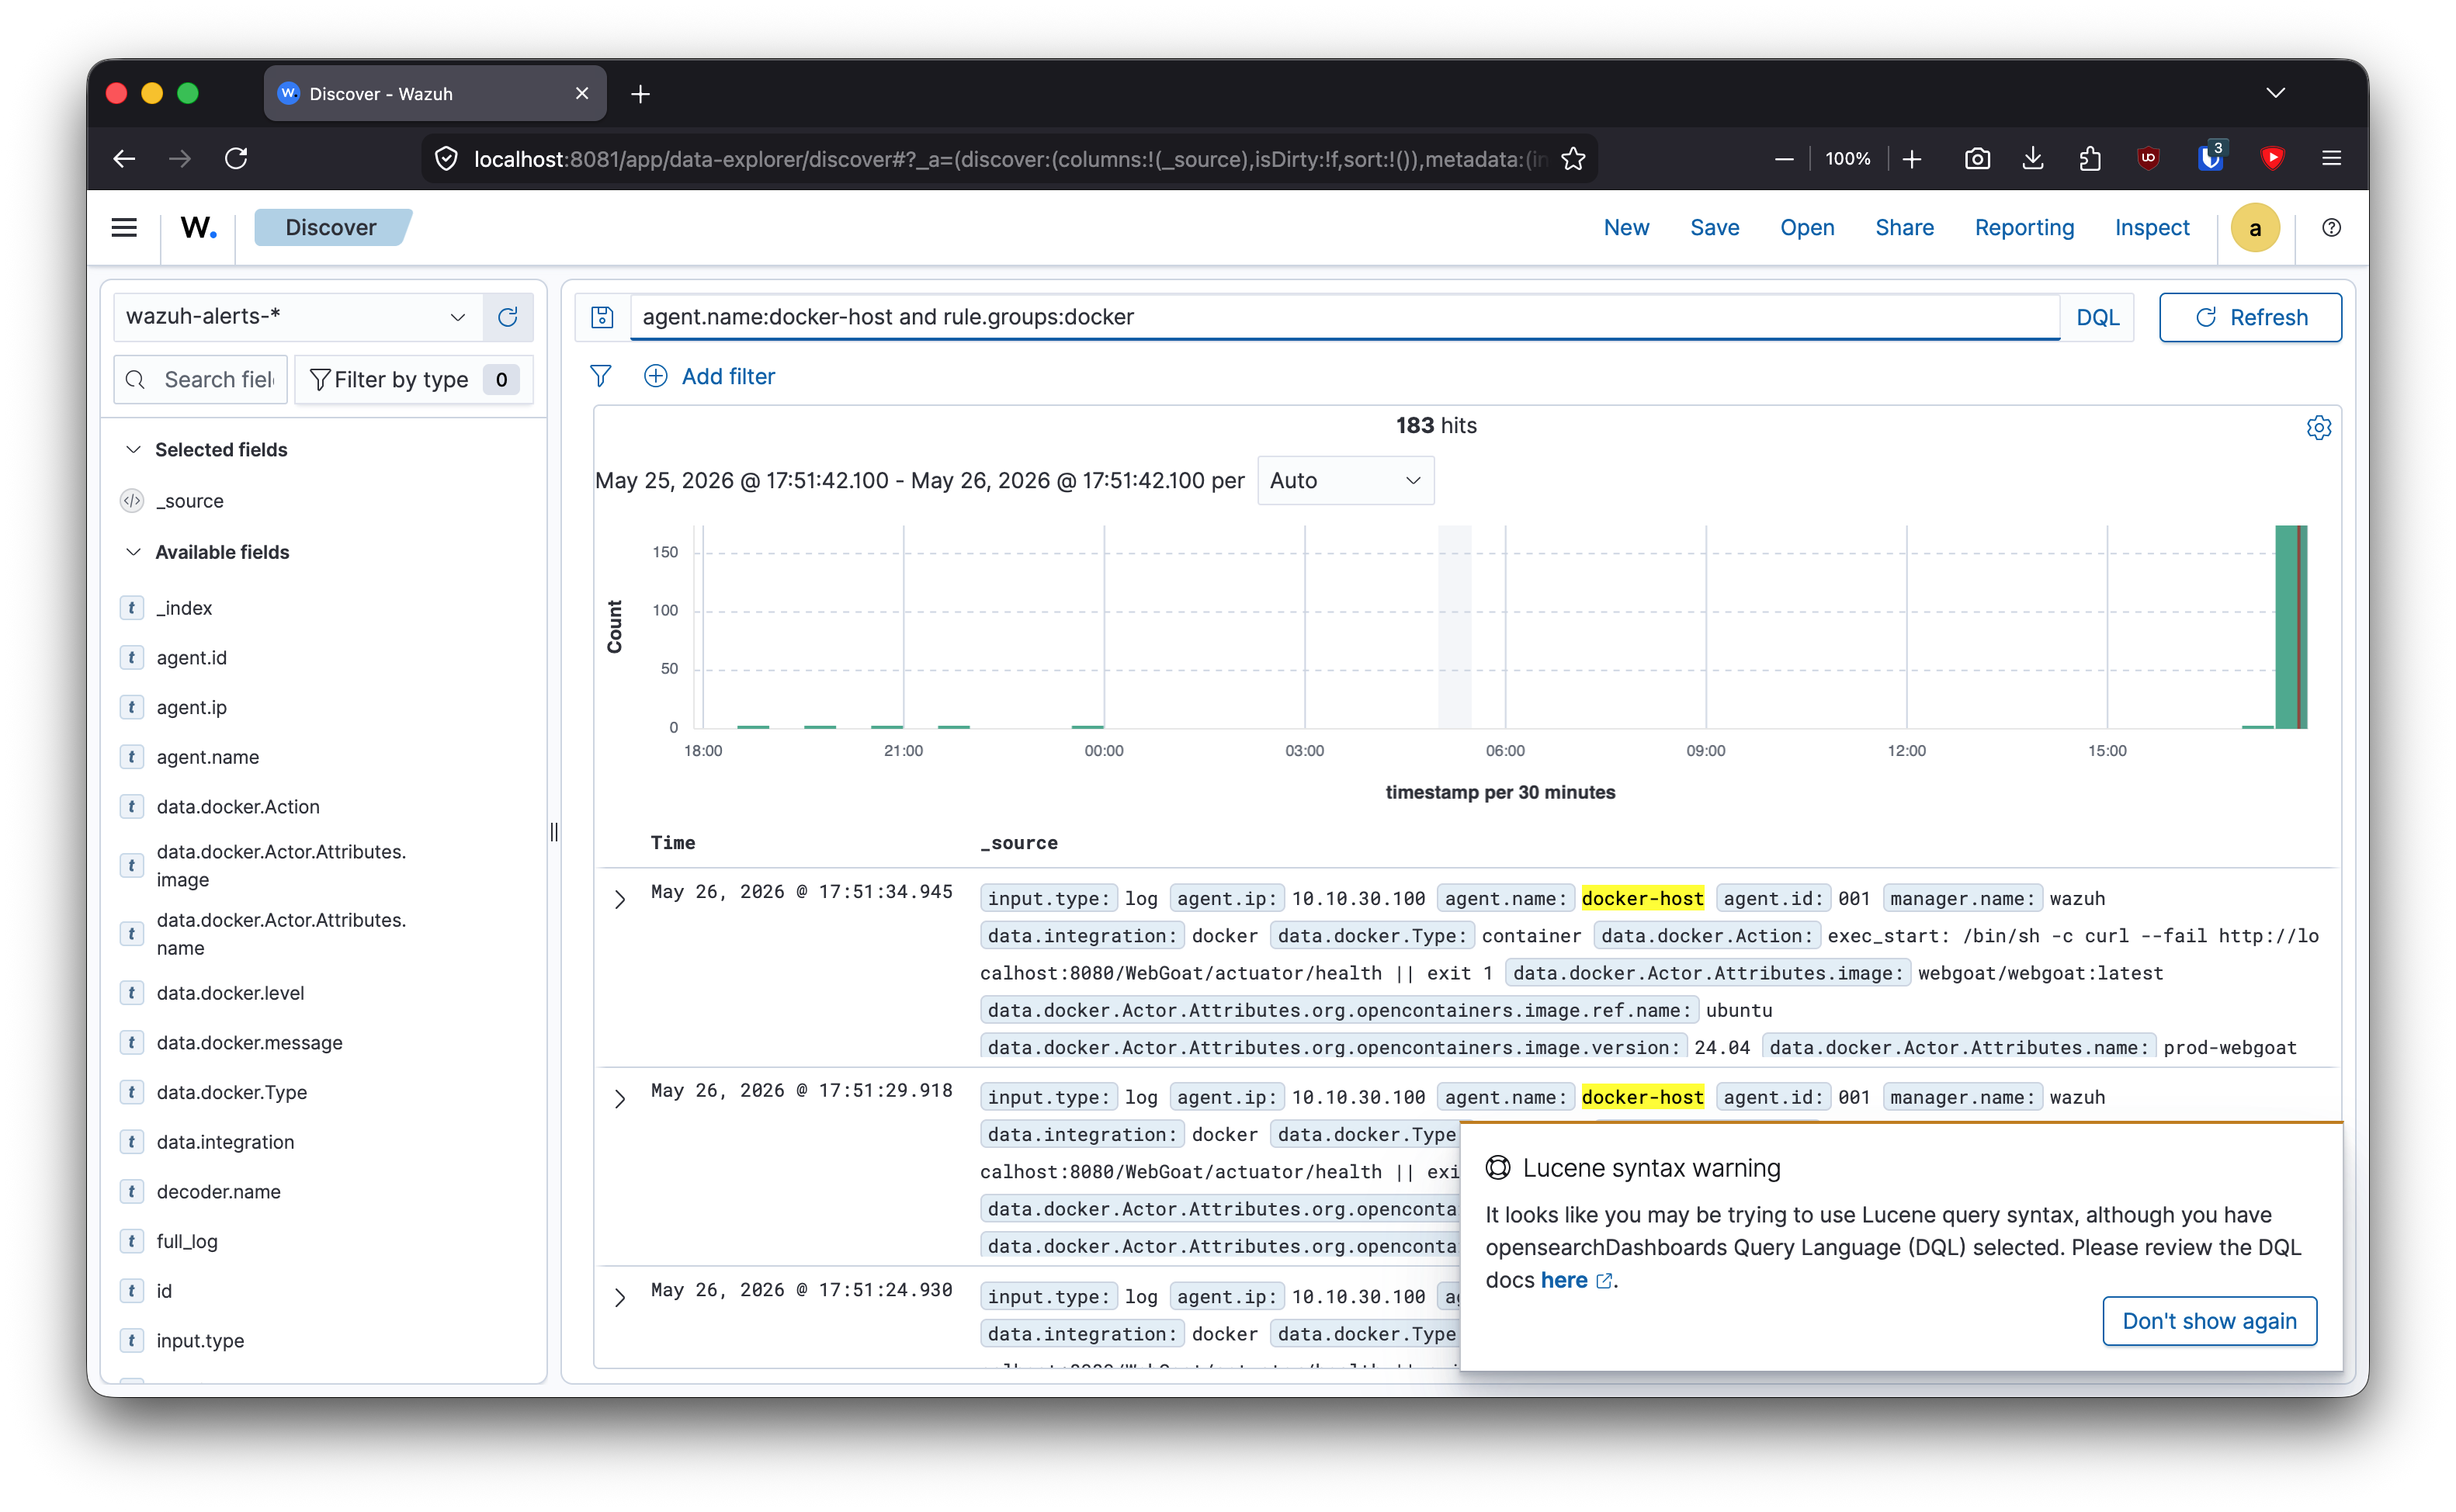The image size is (2456, 1512).
Task: Expand the 17:51:24.930 log row
Action: tap(620, 1297)
